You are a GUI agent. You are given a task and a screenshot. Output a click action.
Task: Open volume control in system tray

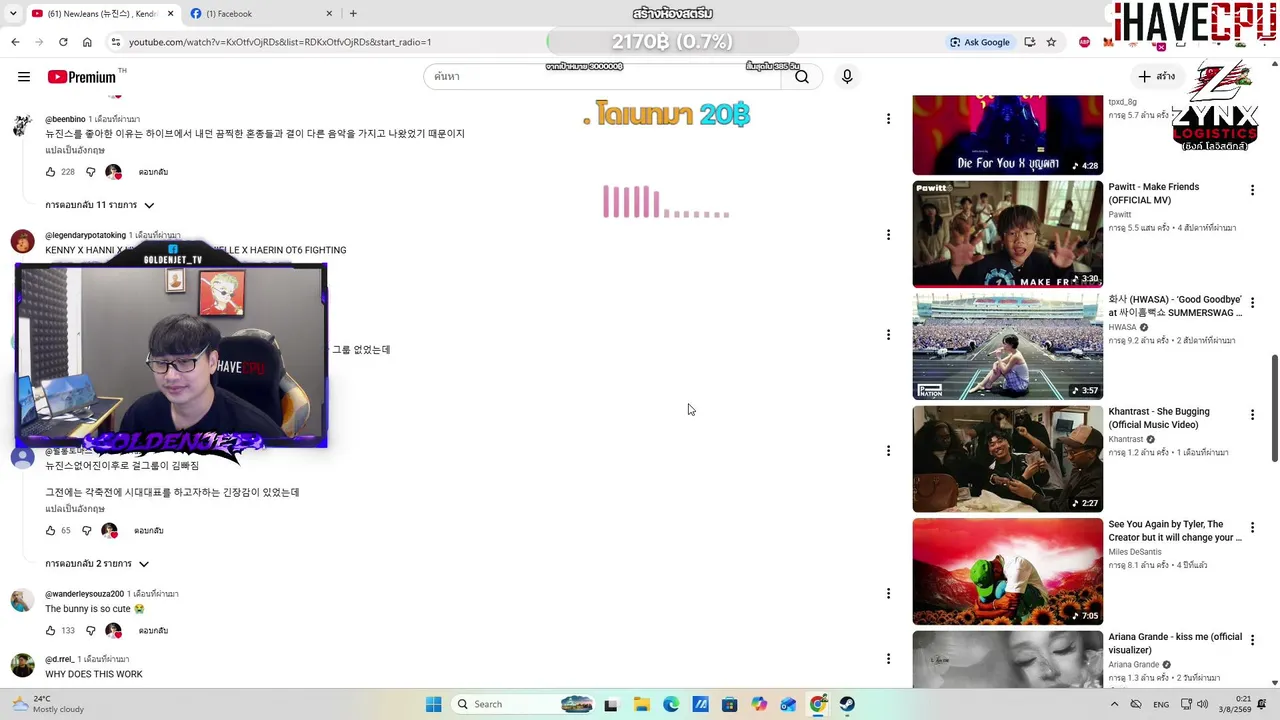tap(1202, 704)
